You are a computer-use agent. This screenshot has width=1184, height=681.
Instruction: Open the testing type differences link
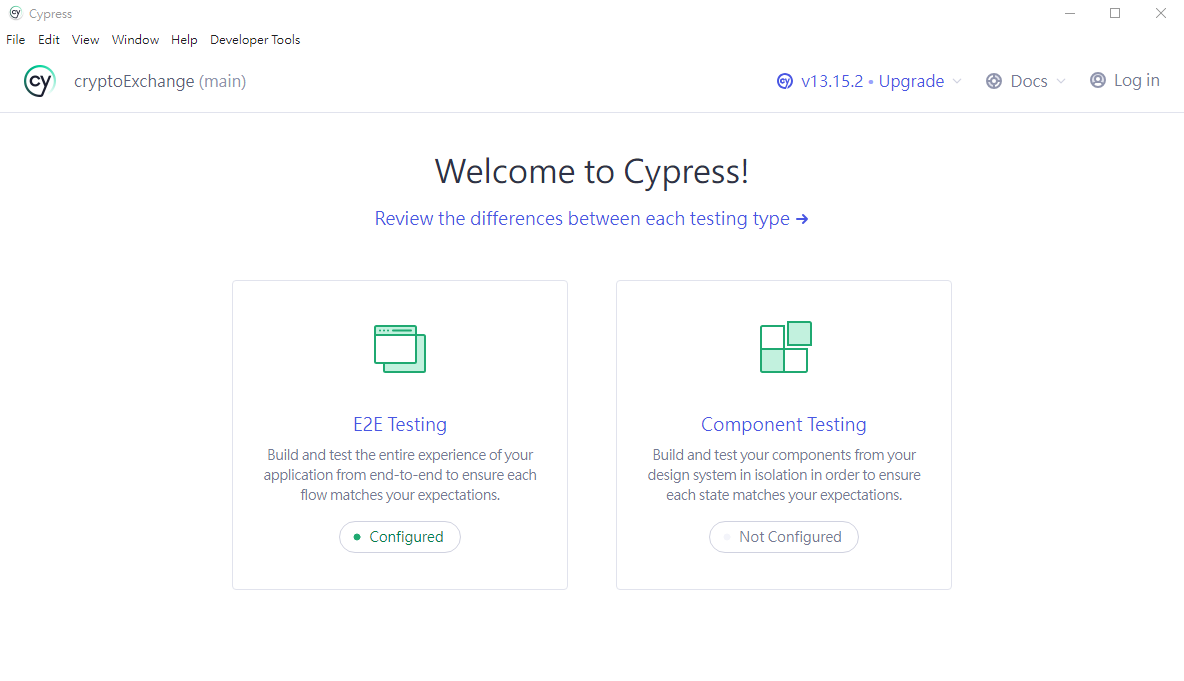[x=591, y=219]
